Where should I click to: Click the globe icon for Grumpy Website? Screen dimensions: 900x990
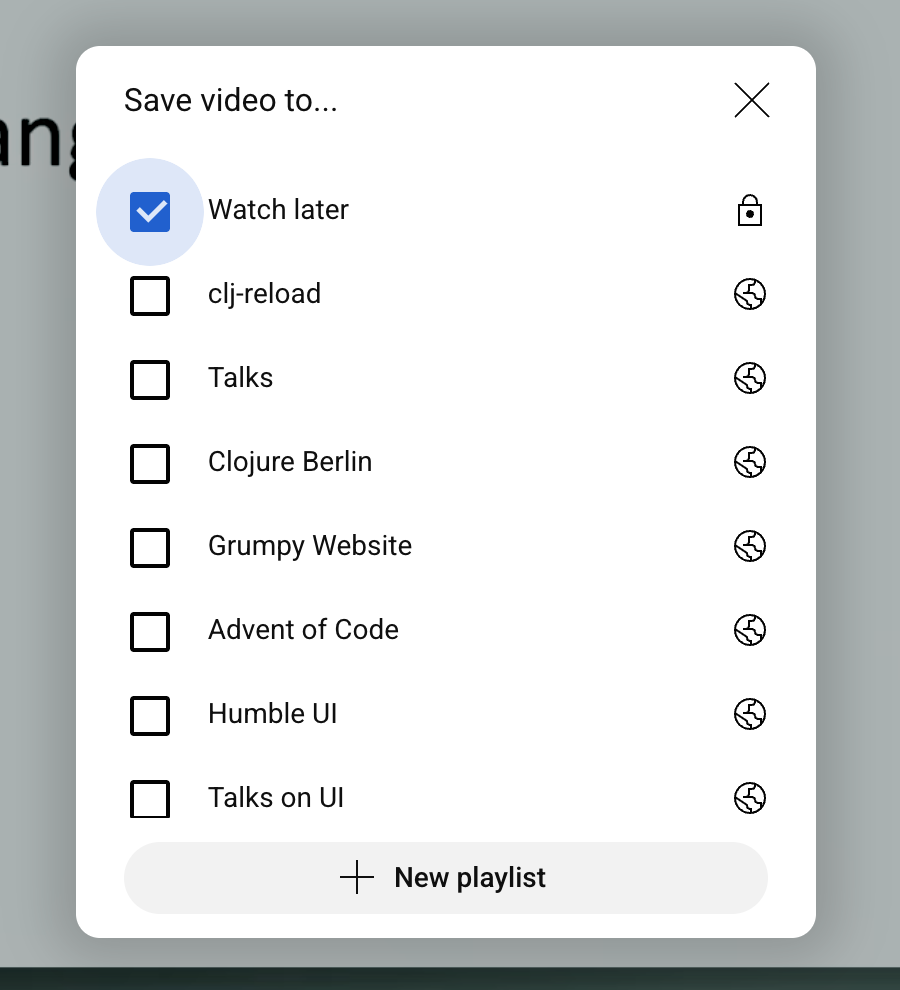[x=750, y=546]
